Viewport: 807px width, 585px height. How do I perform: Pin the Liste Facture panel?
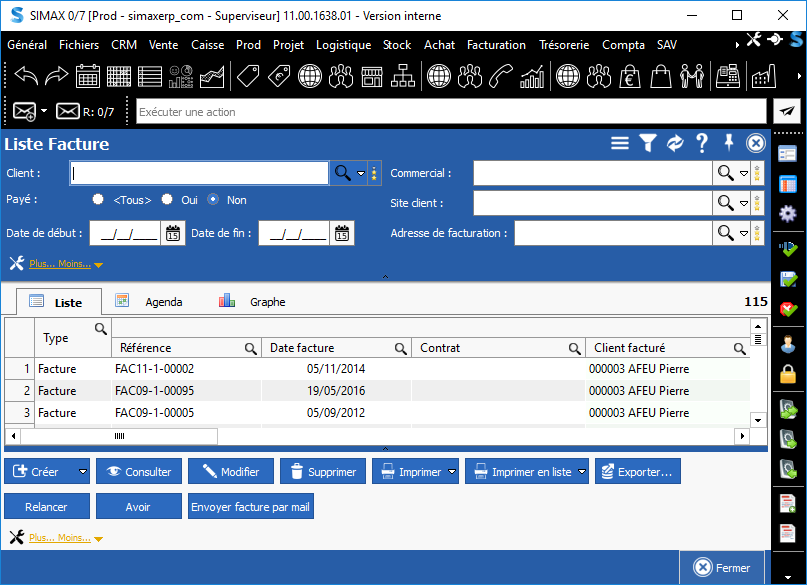pos(729,144)
